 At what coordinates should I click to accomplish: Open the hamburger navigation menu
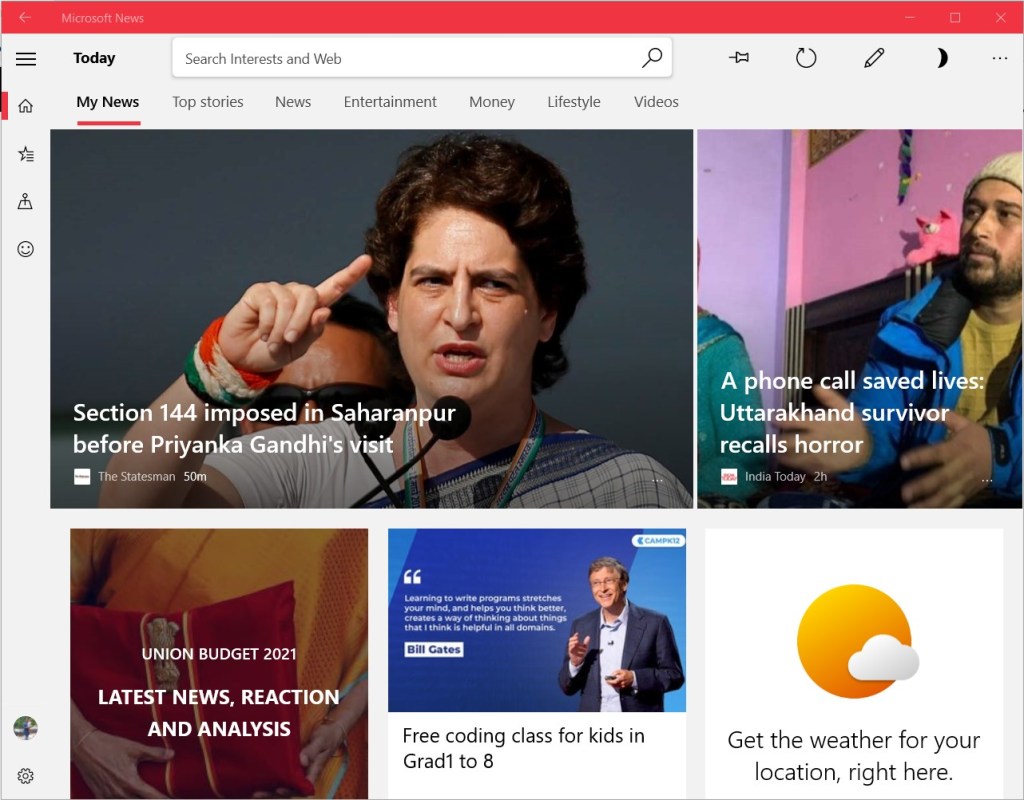click(x=26, y=59)
